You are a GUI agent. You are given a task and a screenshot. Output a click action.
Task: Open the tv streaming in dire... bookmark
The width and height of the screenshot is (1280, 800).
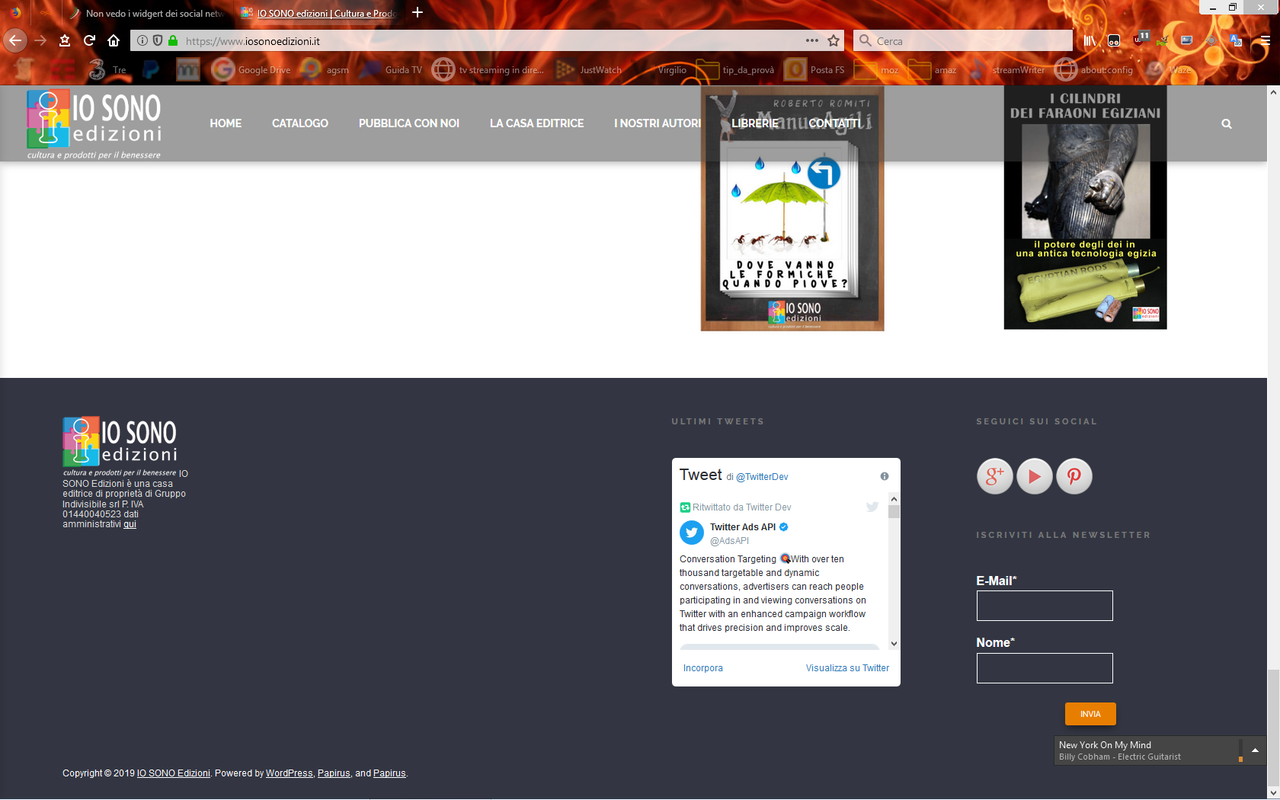point(487,70)
